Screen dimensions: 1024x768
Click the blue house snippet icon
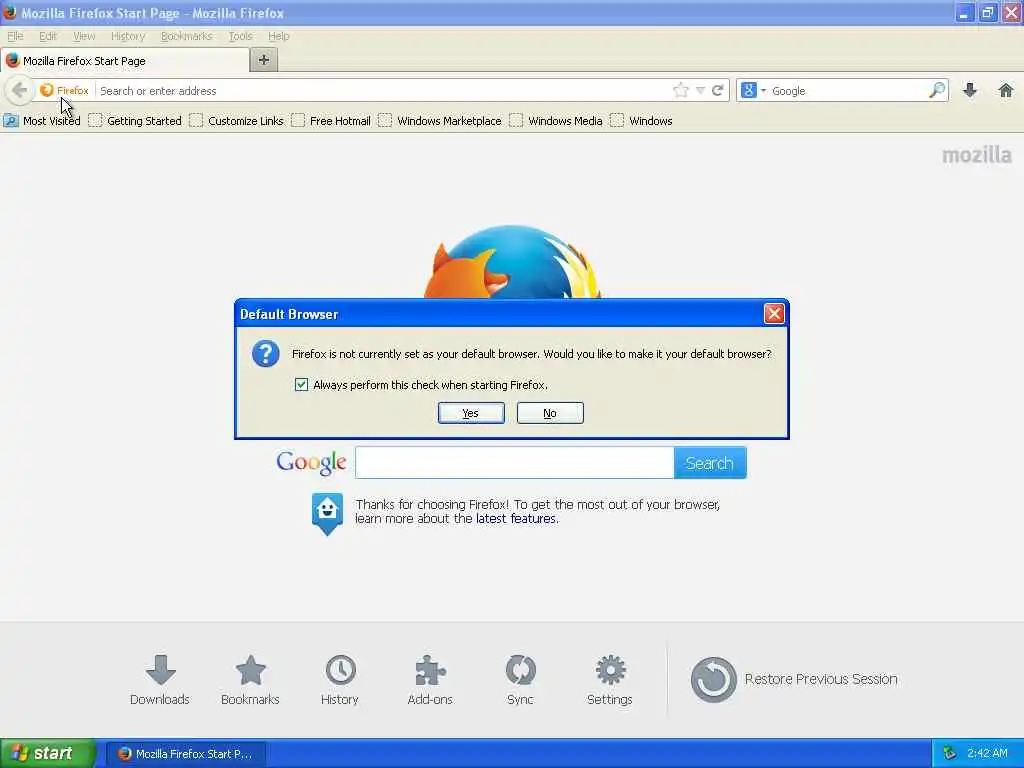point(327,514)
